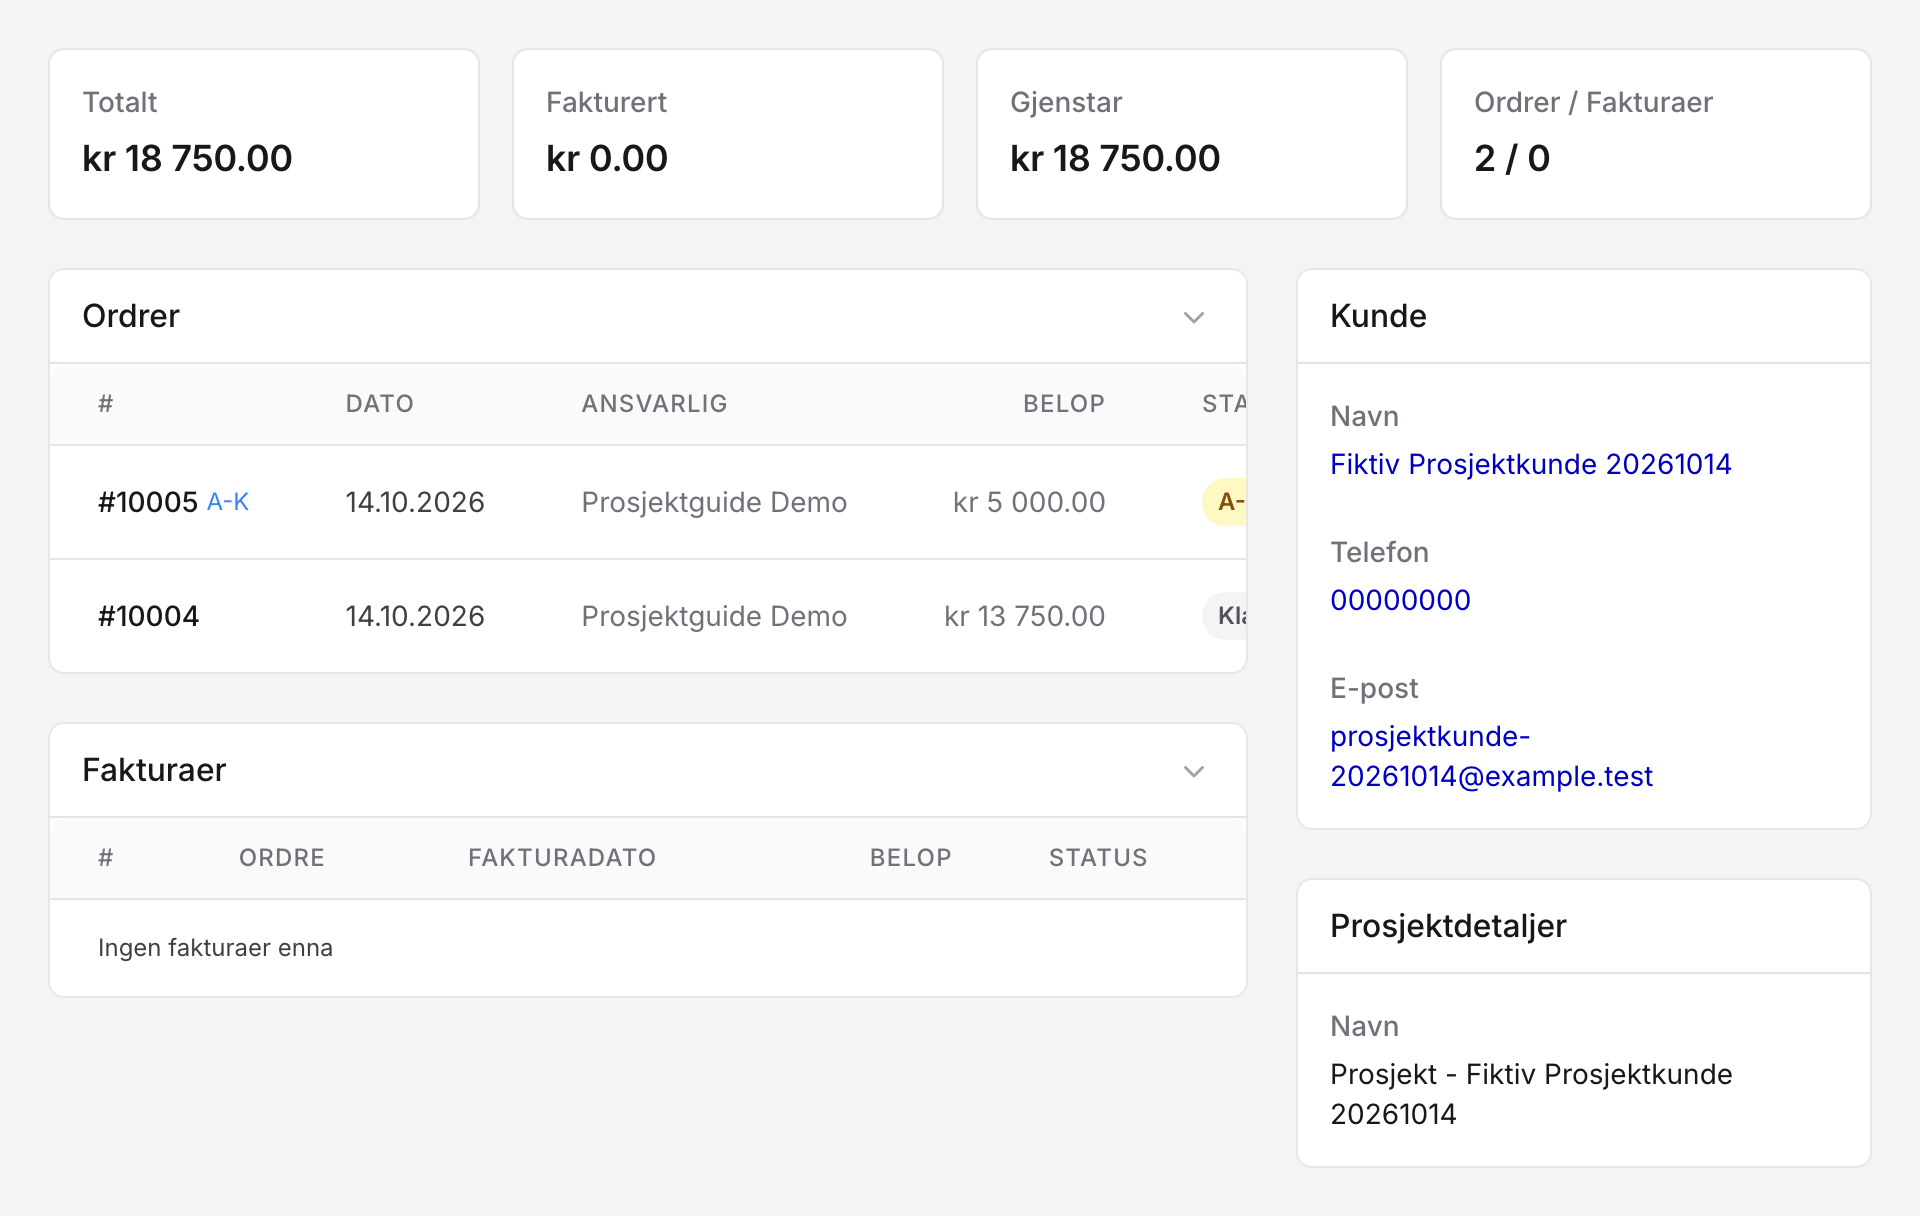Click the Kunde panel heading
The image size is (1920, 1216).
(x=1378, y=316)
